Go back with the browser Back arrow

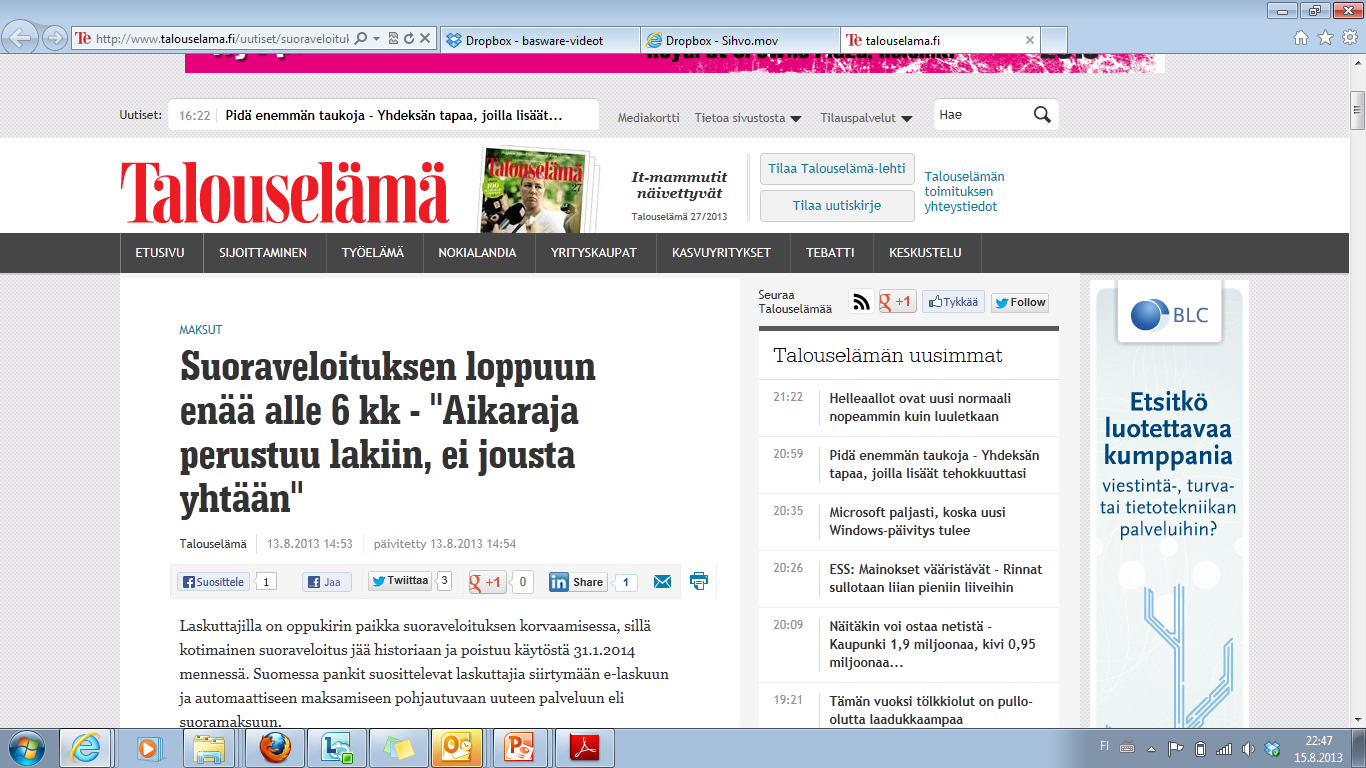22,38
